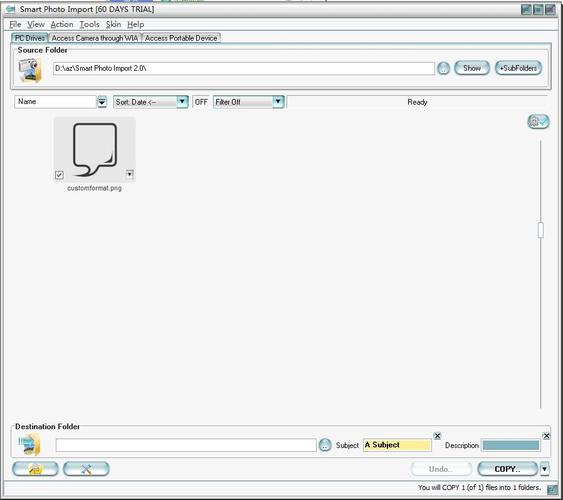The height and width of the screenshot is (500, 563).
Task: Toggle the checkbox on customformat.png thumbnail
Action: pos(59,175)
